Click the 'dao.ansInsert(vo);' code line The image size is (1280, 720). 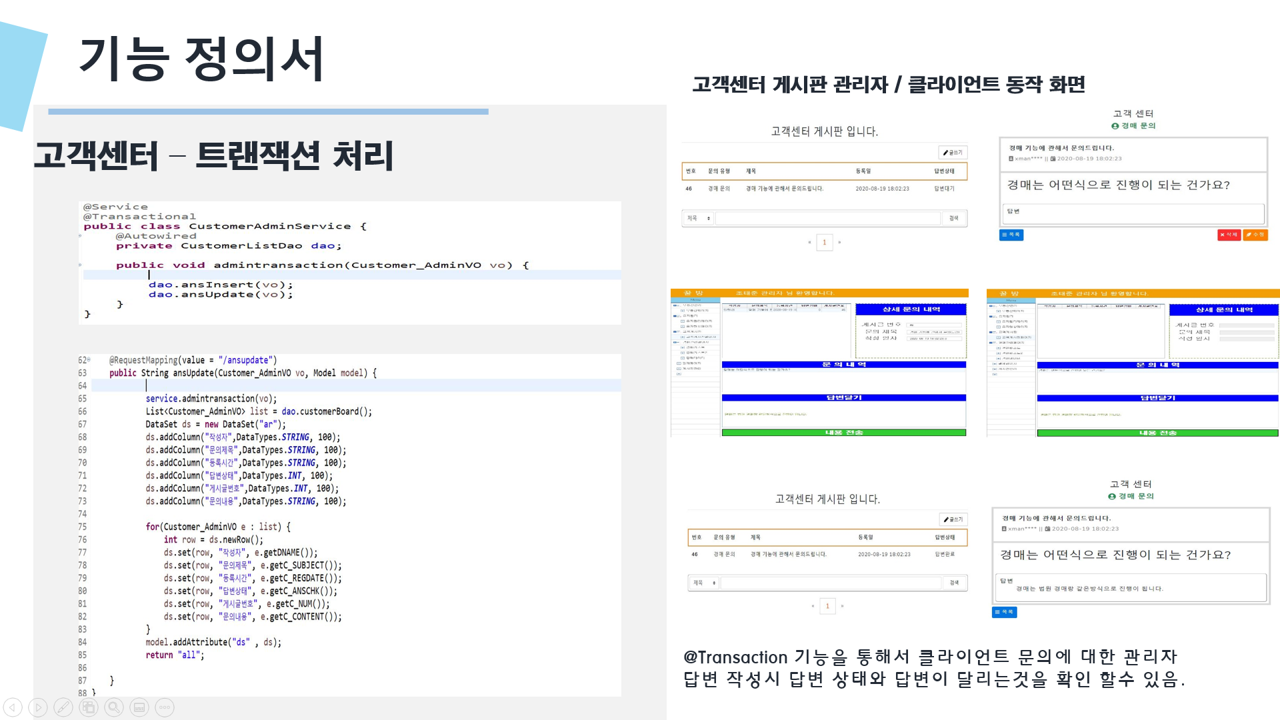[221, 285]
